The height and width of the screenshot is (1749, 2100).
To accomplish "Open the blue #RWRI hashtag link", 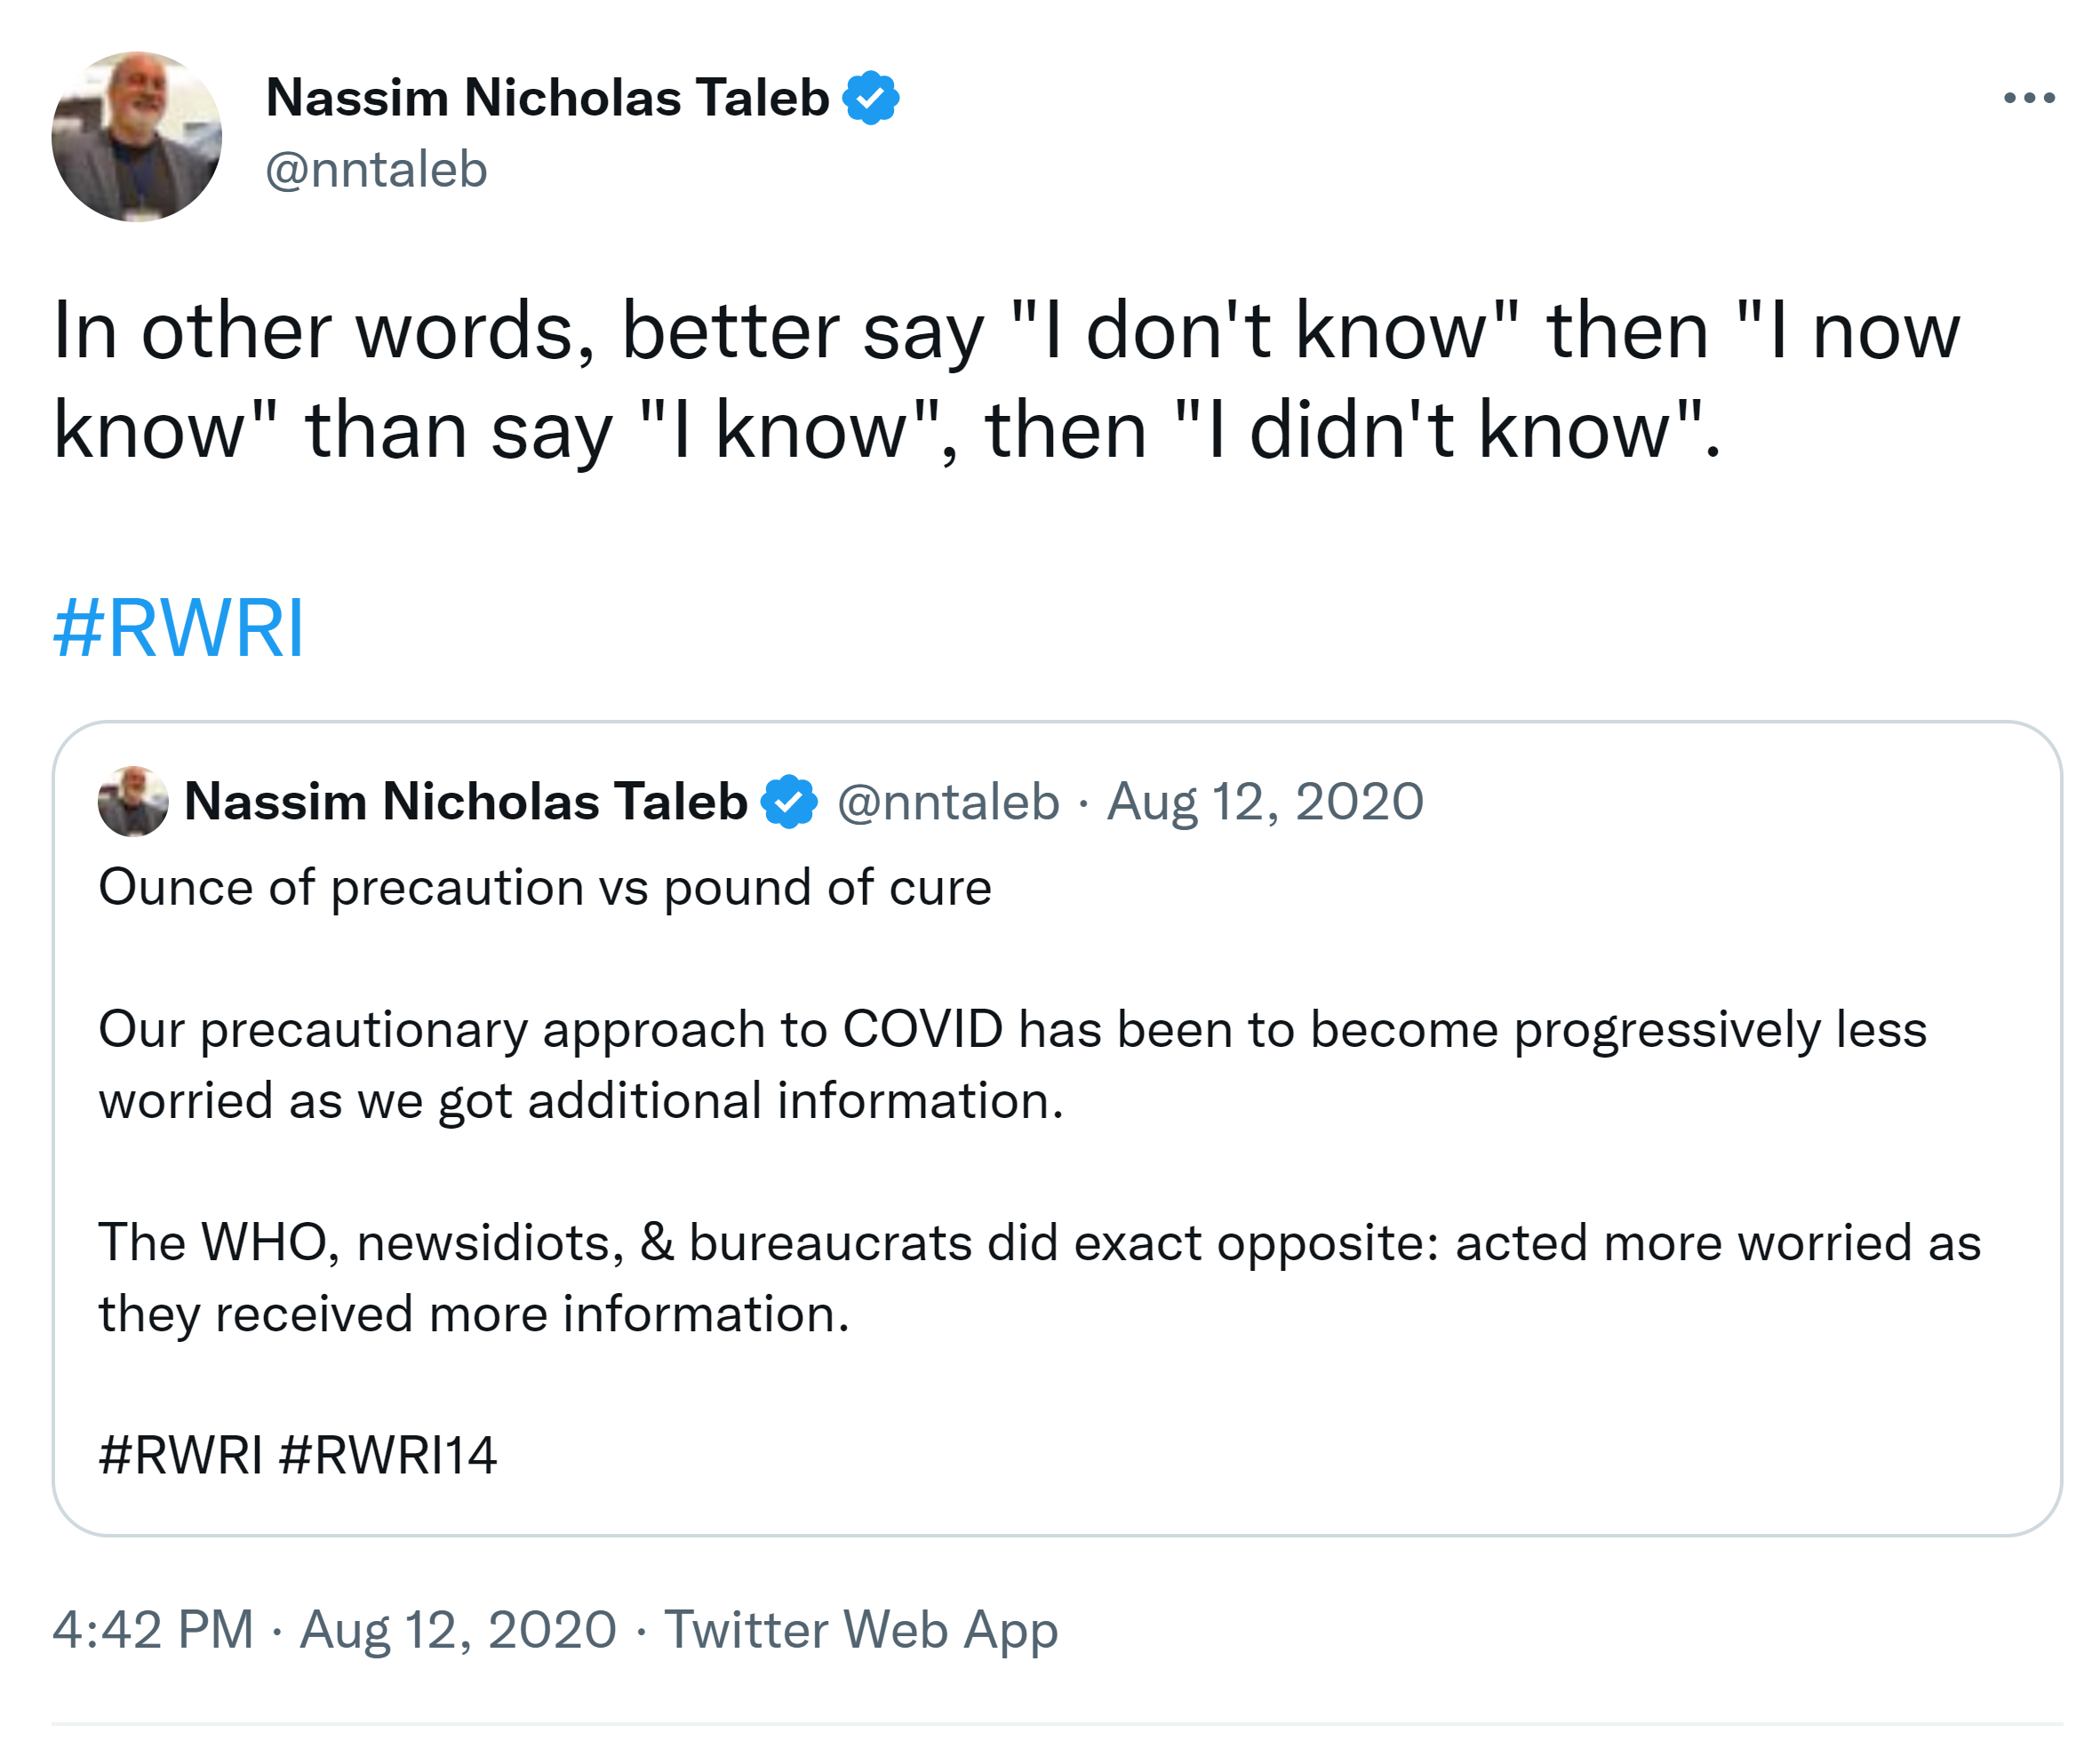I will [178, 628].
